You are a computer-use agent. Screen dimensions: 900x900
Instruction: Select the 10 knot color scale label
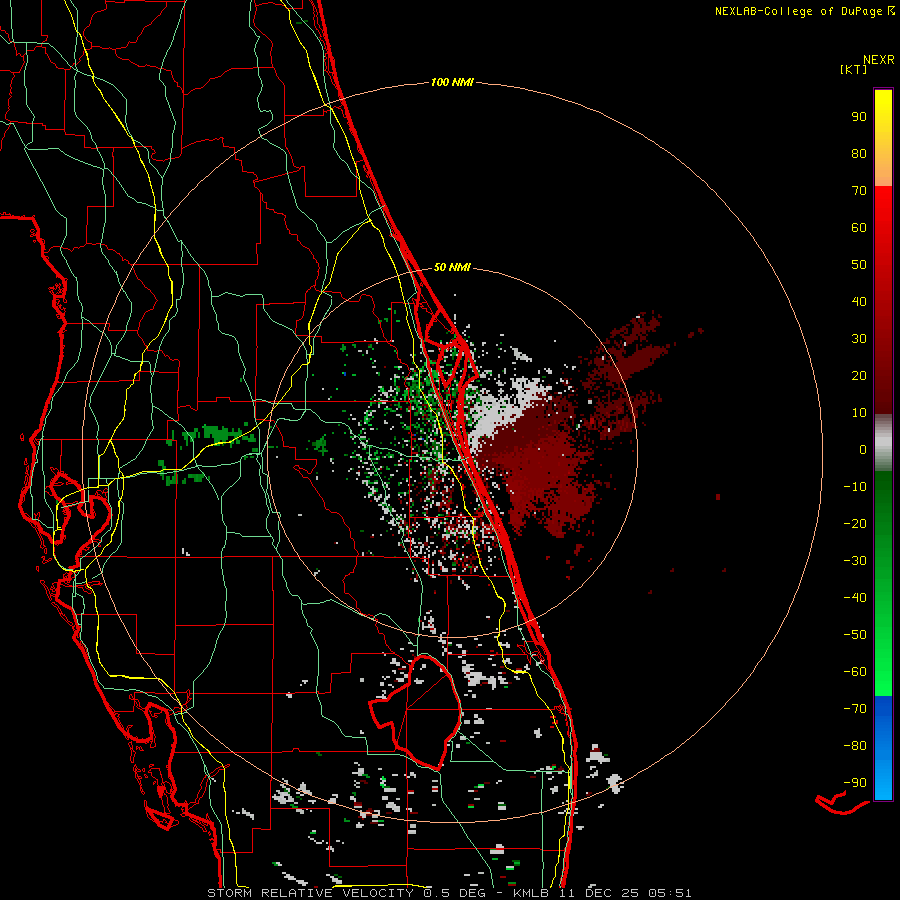pyautogui.click(x=859, y=413)
